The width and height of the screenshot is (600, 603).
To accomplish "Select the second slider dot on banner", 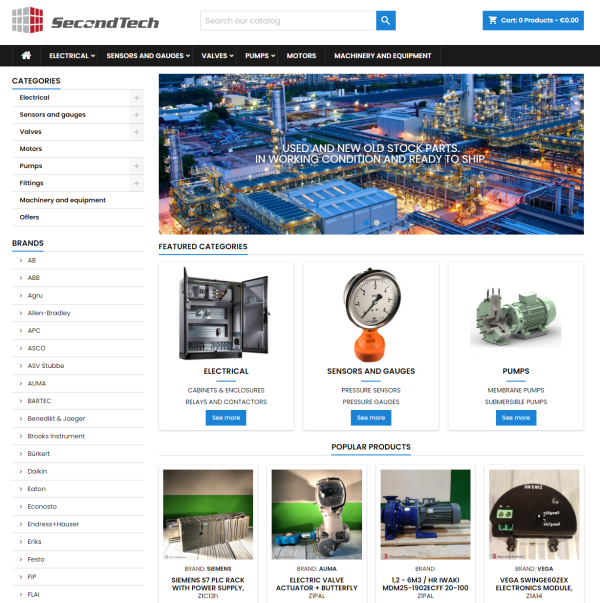I will point(377,223).
